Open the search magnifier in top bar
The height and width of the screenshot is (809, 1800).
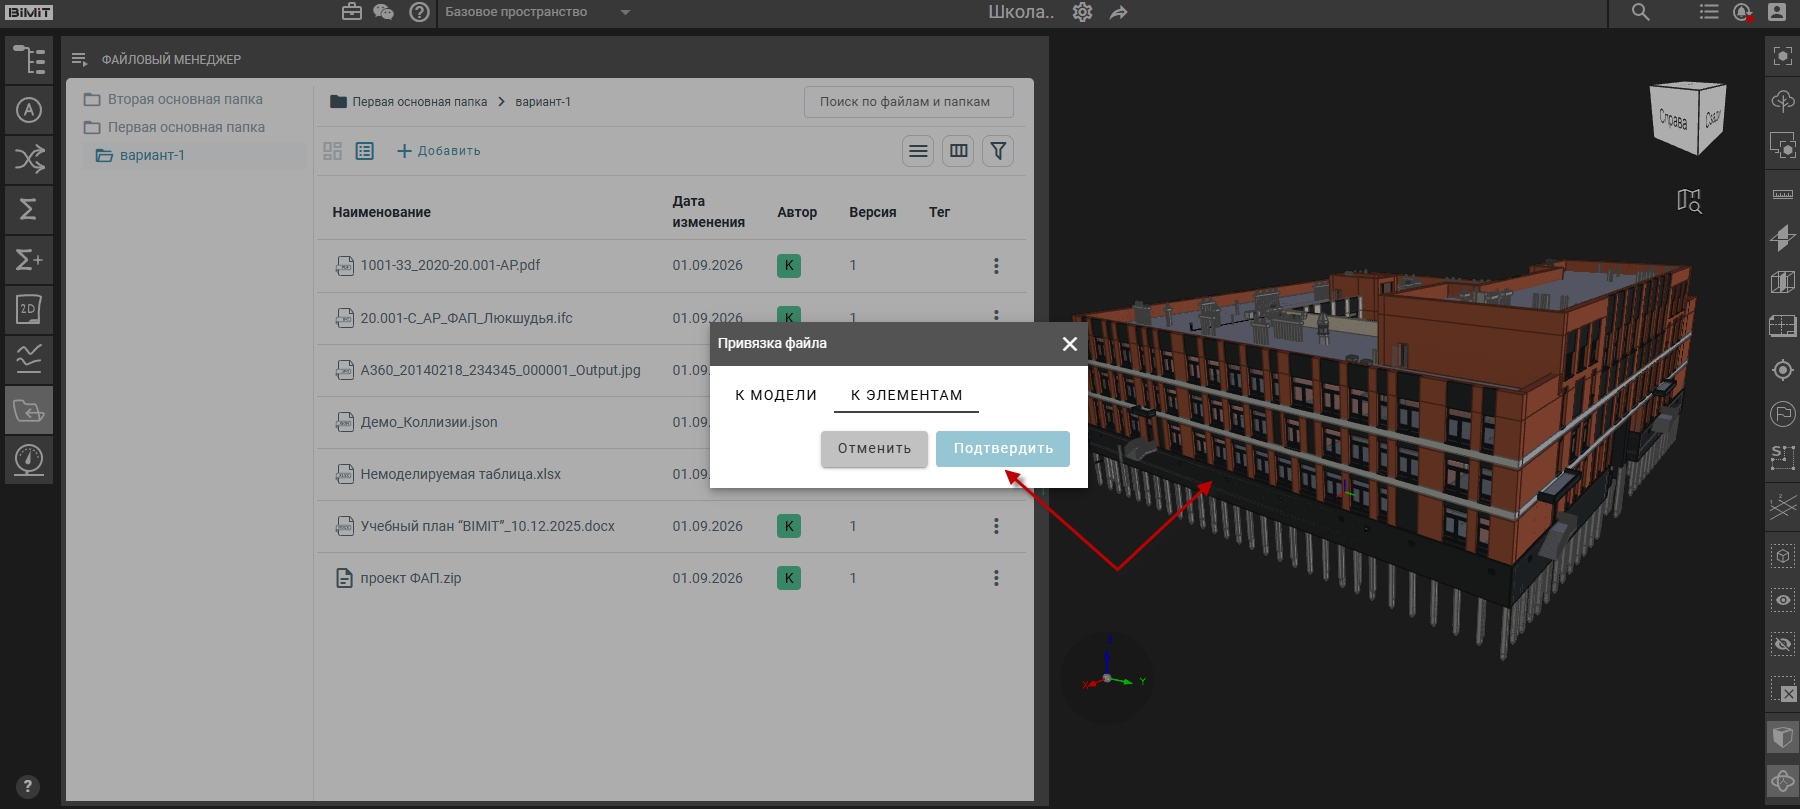(x=1640, y=12)
